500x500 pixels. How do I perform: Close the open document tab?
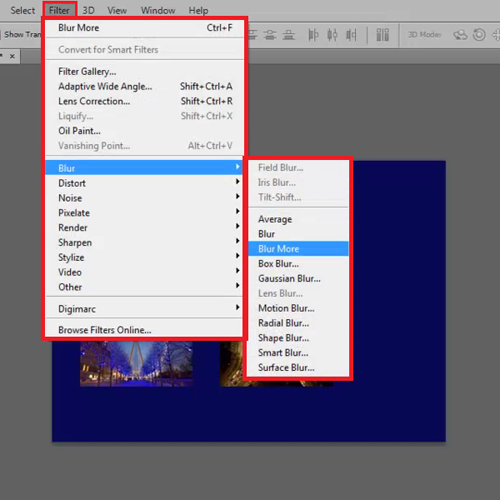pyautogui.click(x=12, y=56)
